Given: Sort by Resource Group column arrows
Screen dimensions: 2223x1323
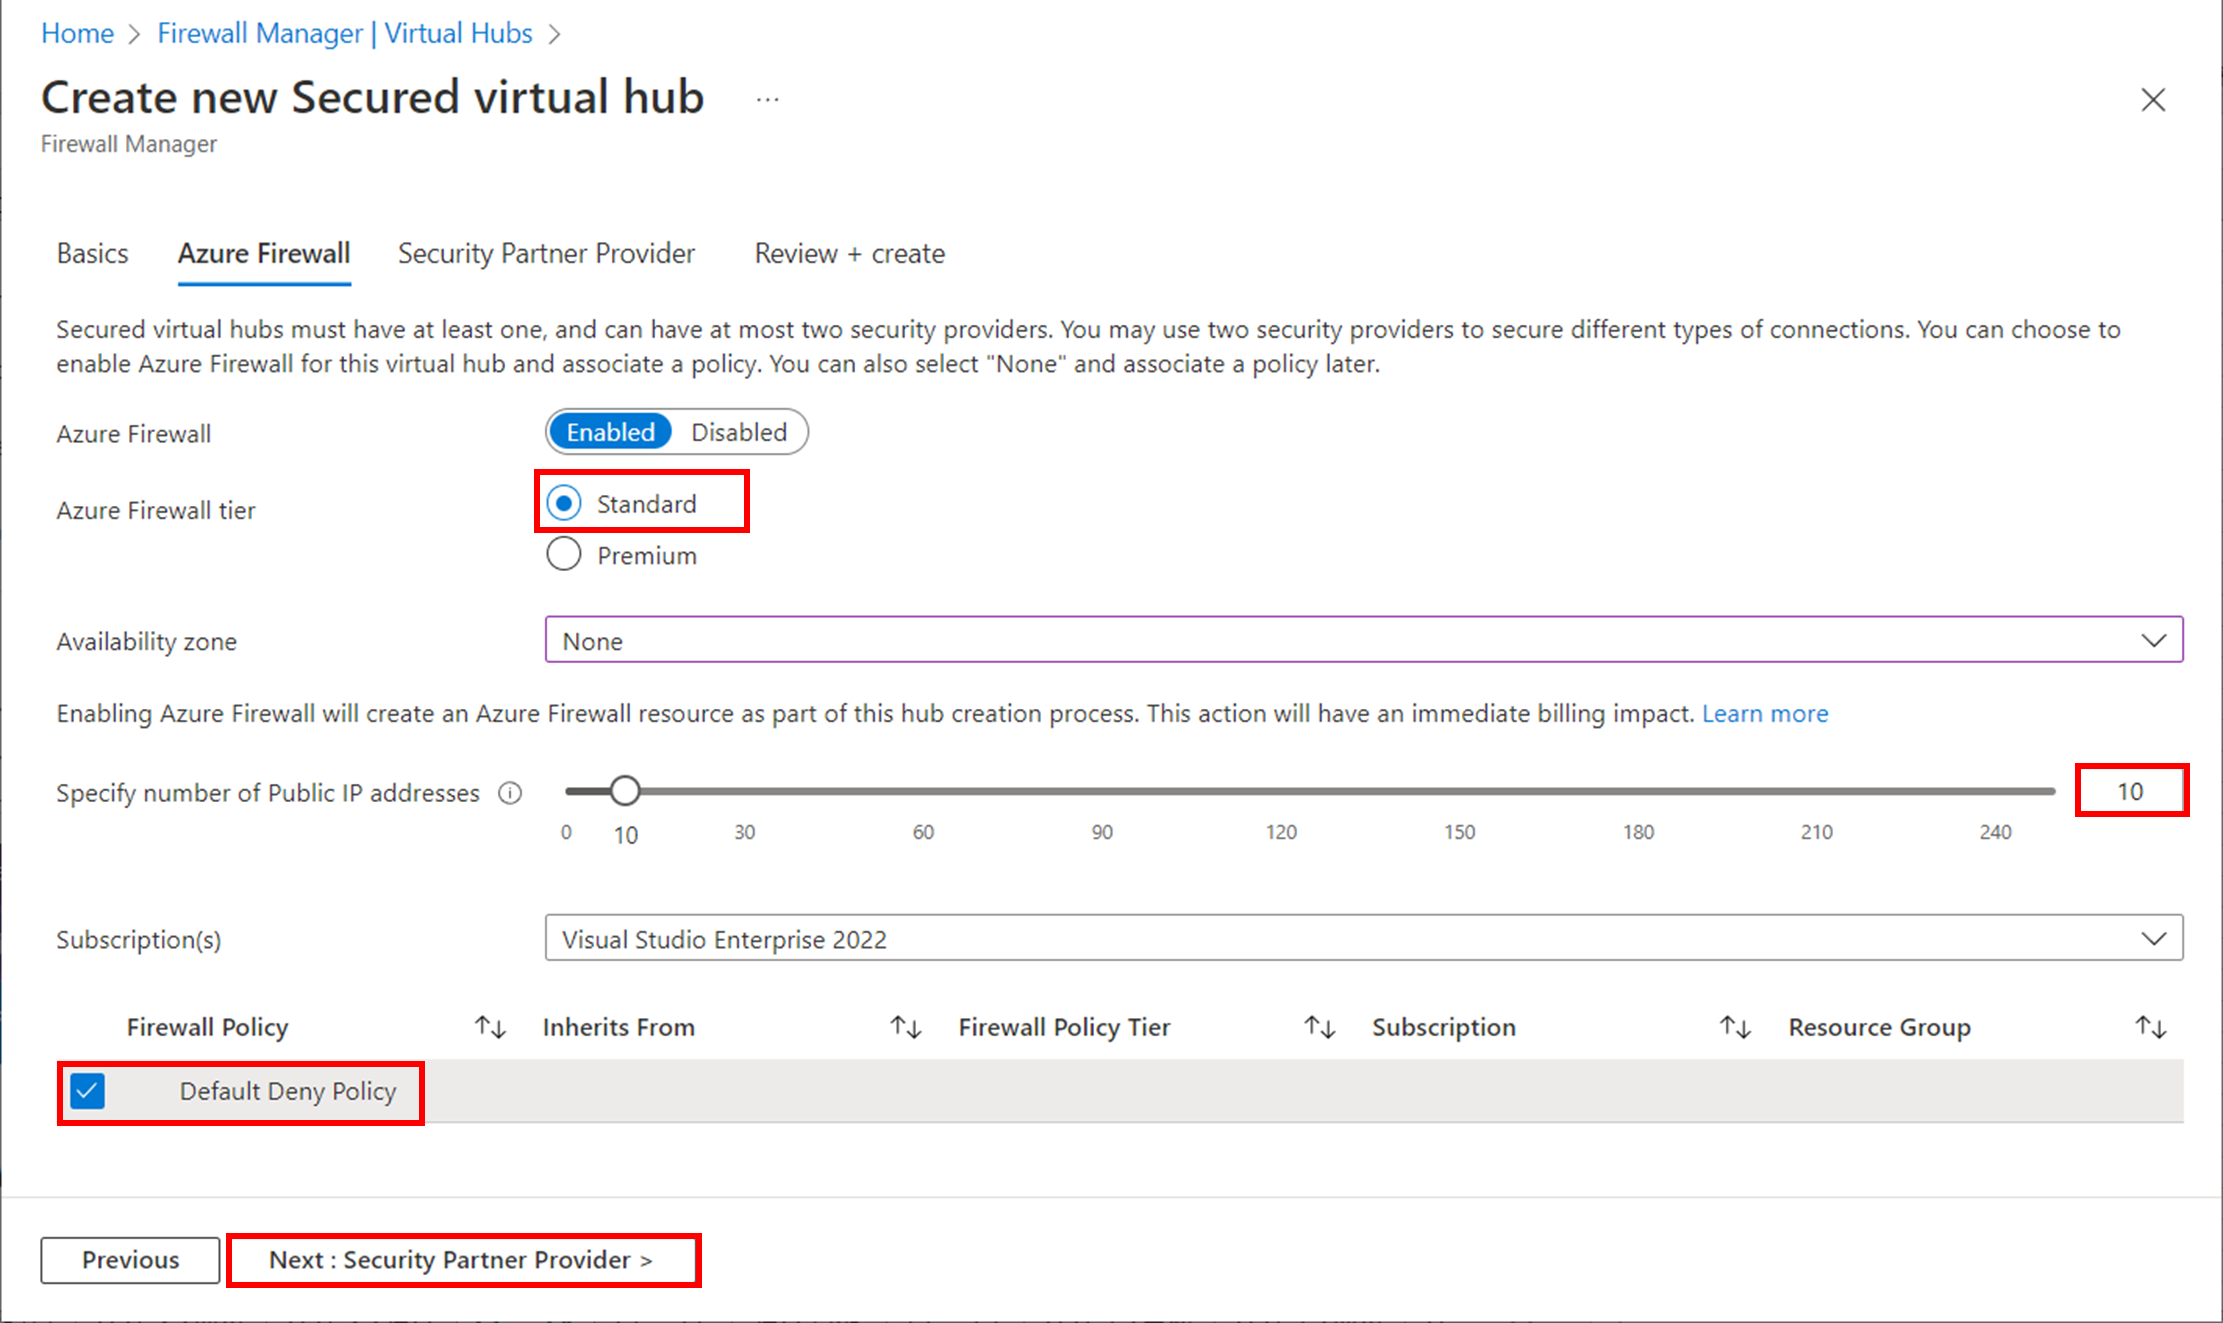Looking at the screenshot, I should tap(2150, 1027).
